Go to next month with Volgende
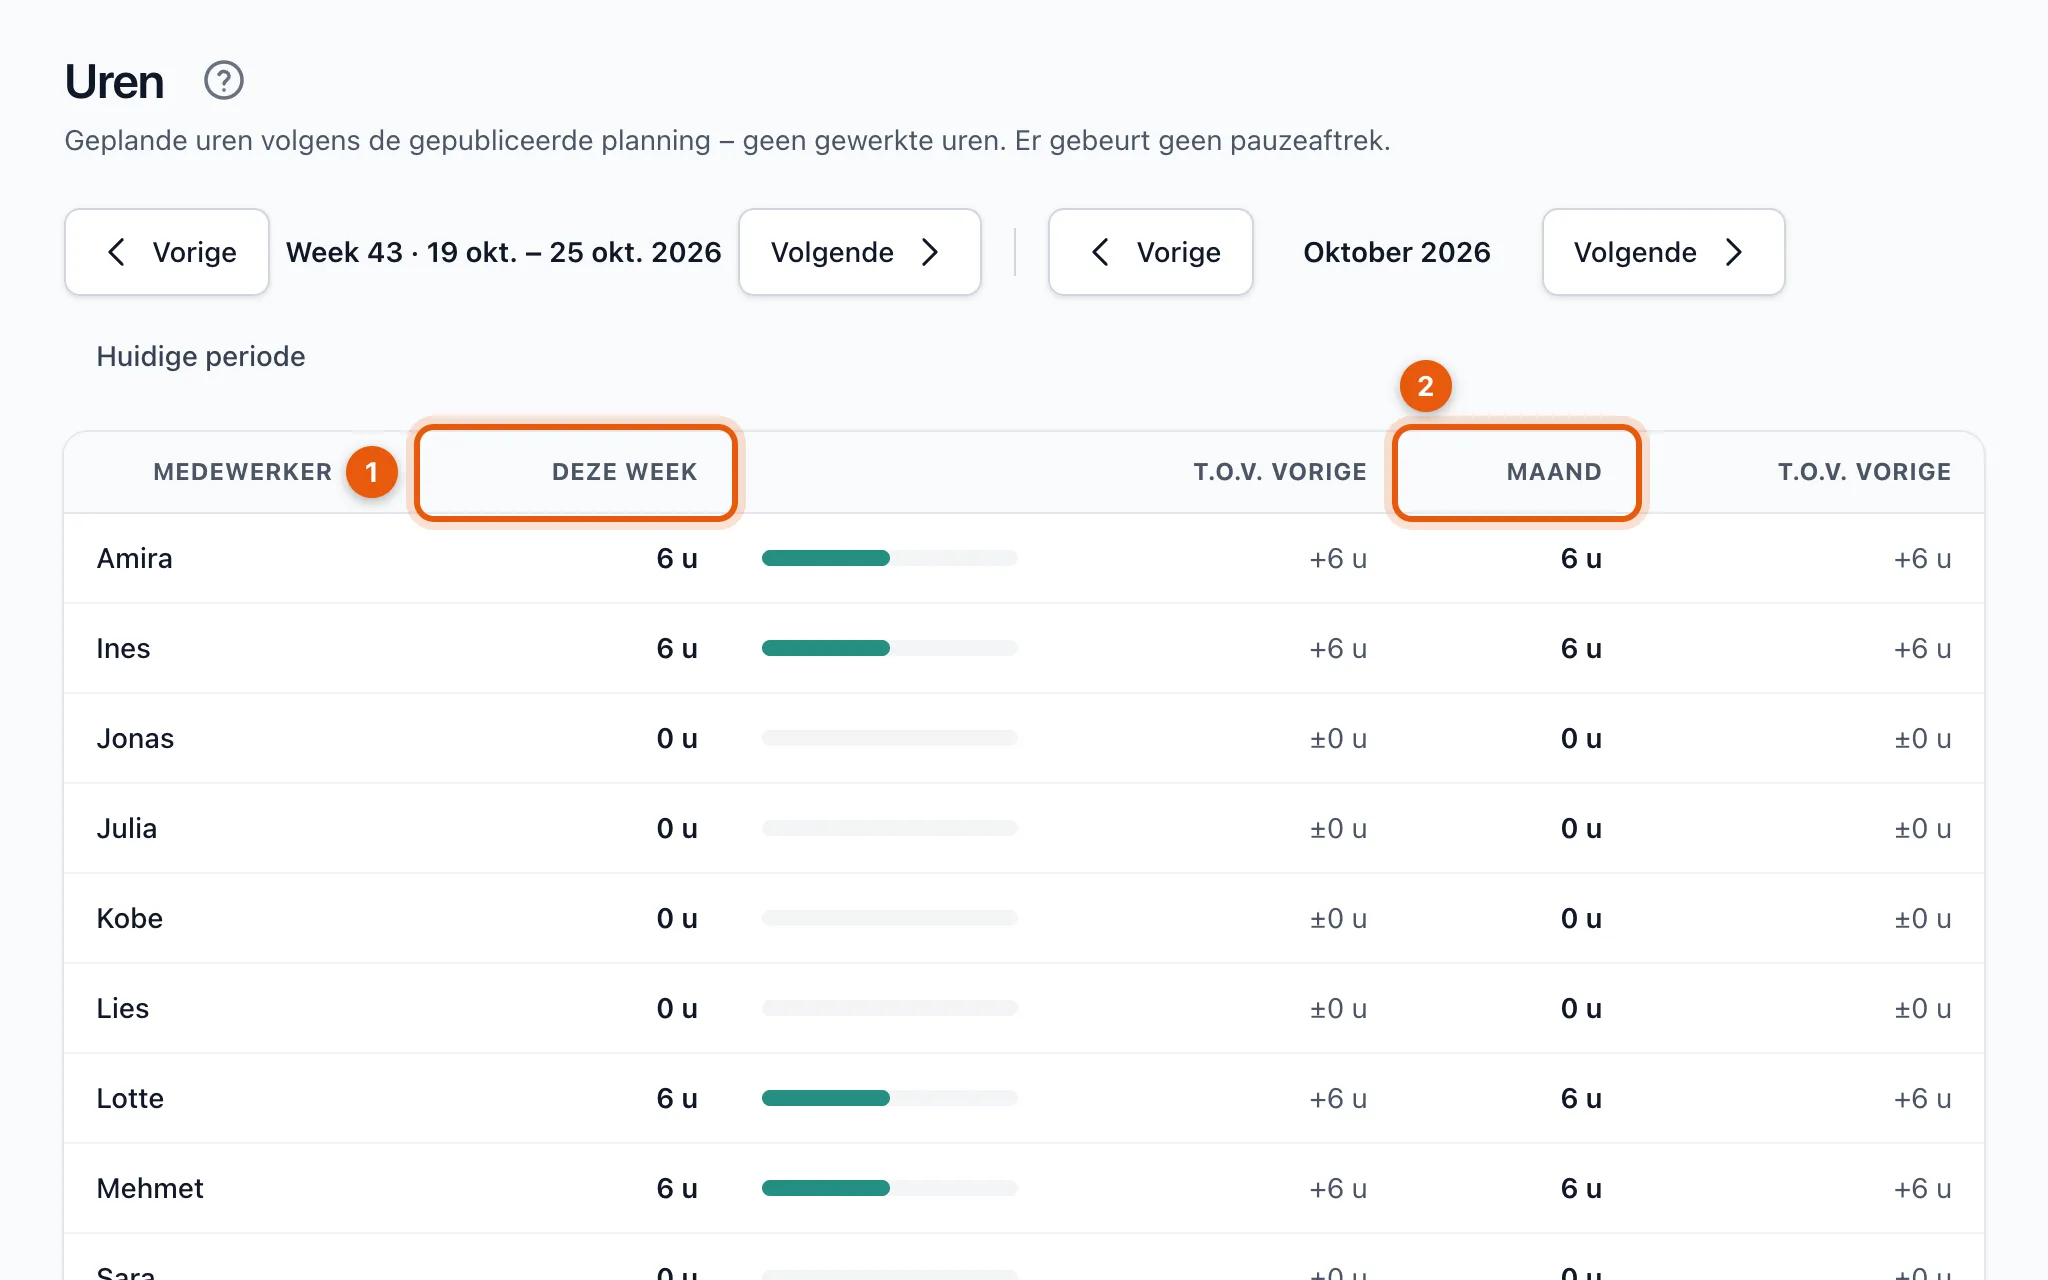Image resolution: width=2048 pixels, height=1280 pixels. (x=1664, y=252)
